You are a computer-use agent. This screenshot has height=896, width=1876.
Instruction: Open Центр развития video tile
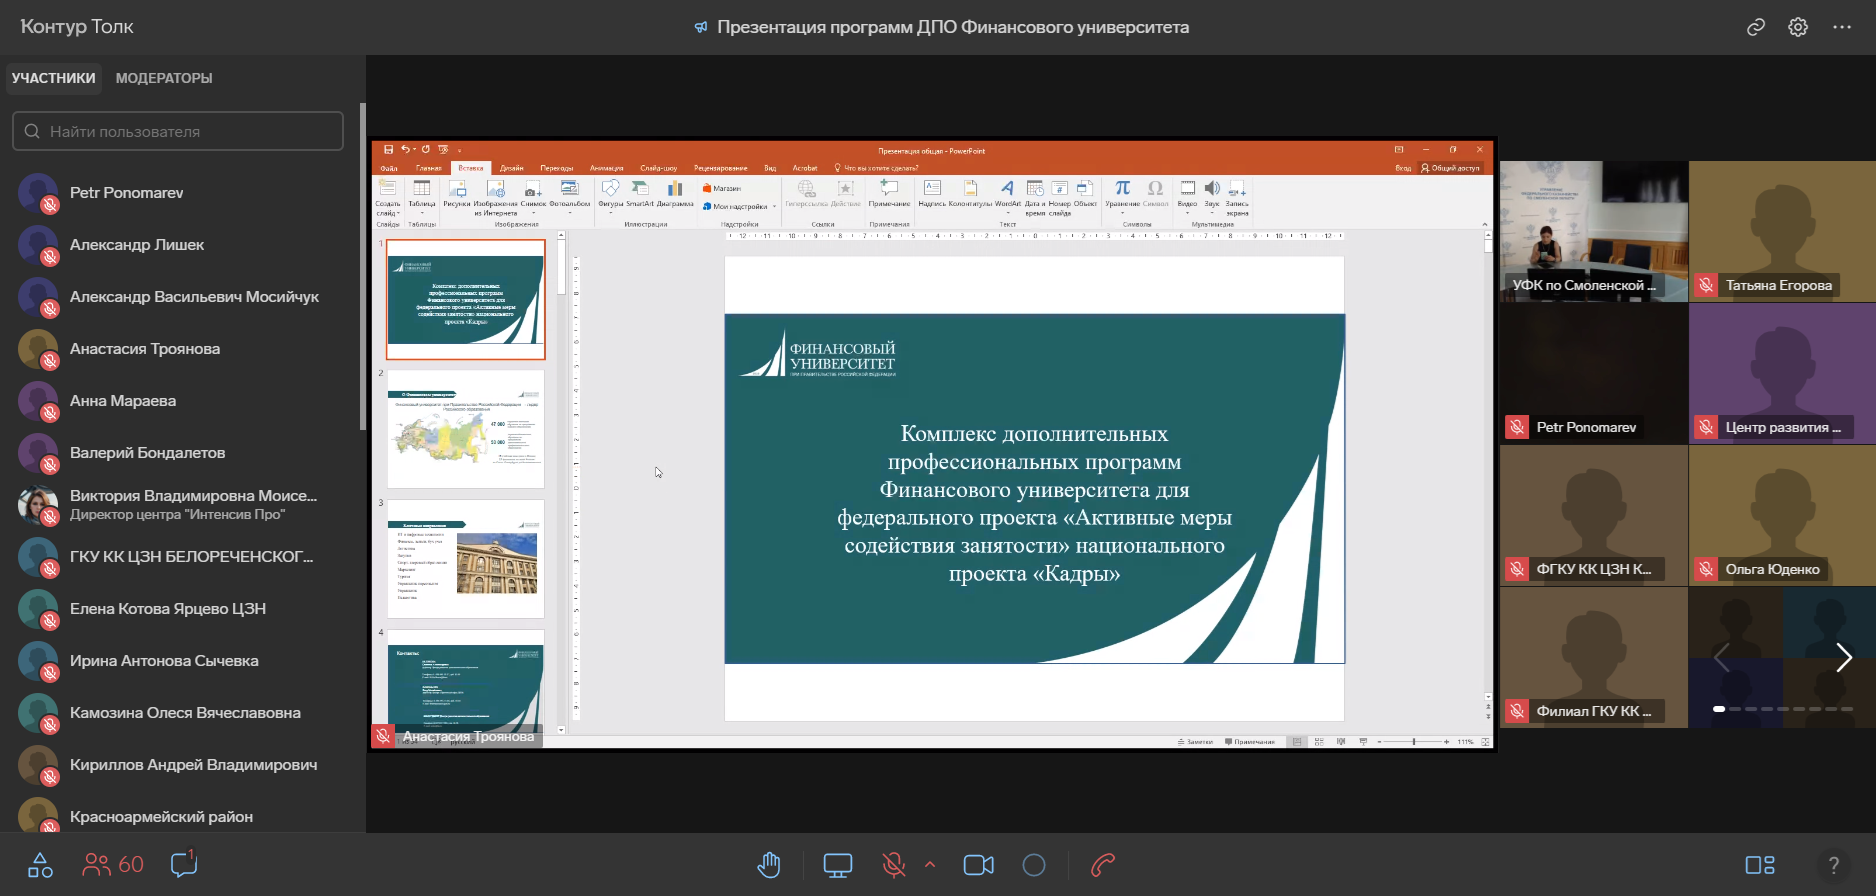(x=1782, y=373)
